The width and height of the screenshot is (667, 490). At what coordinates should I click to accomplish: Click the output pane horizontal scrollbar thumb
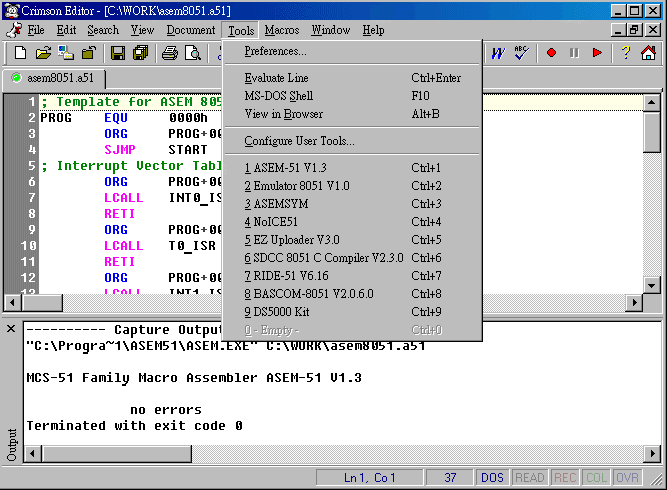117,453
